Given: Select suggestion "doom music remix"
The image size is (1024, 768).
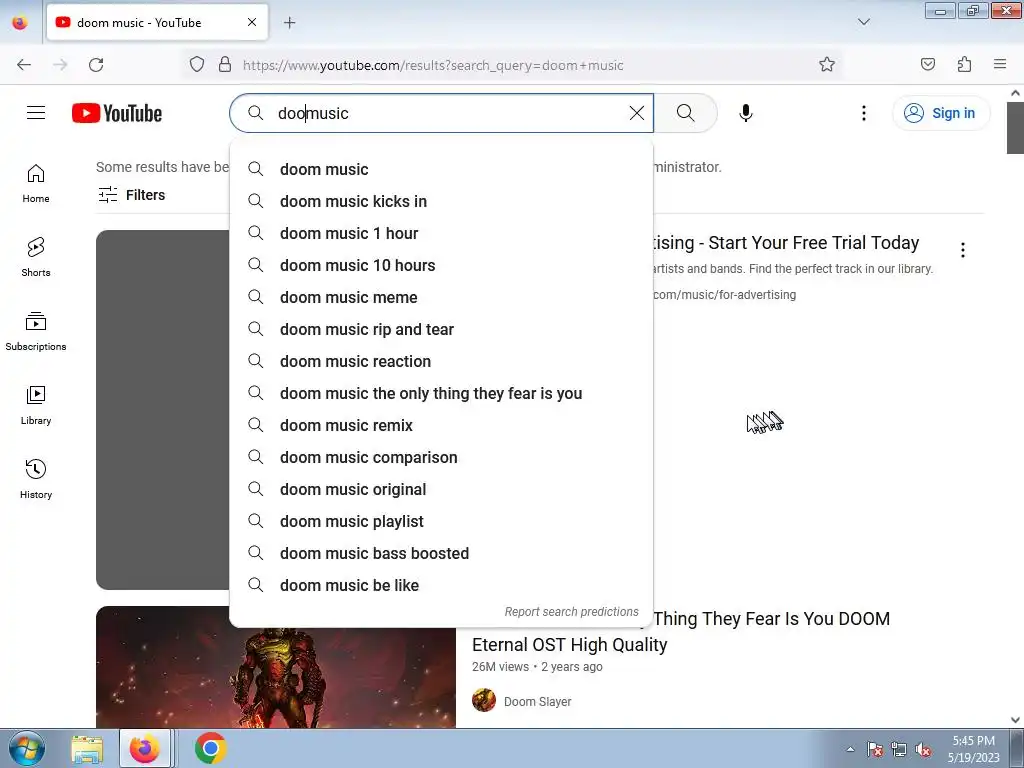Looking at the screenshot, I should point(441,425).
